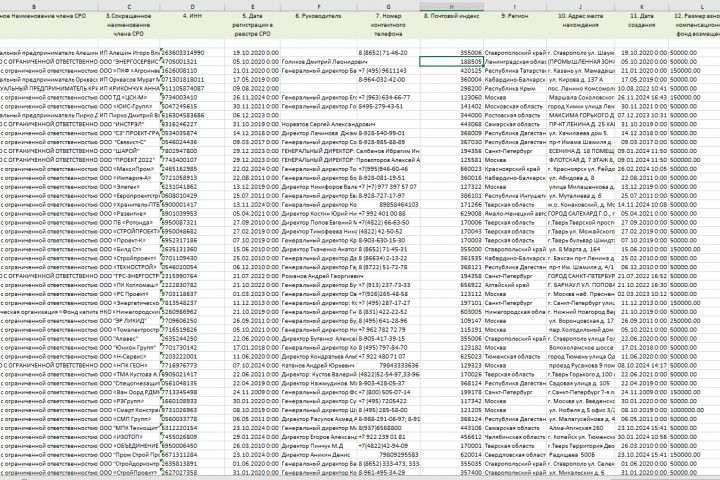The image size is (720, 480).
Task: Select the 'Алтайский край' region cell
Action: point(515,285)
